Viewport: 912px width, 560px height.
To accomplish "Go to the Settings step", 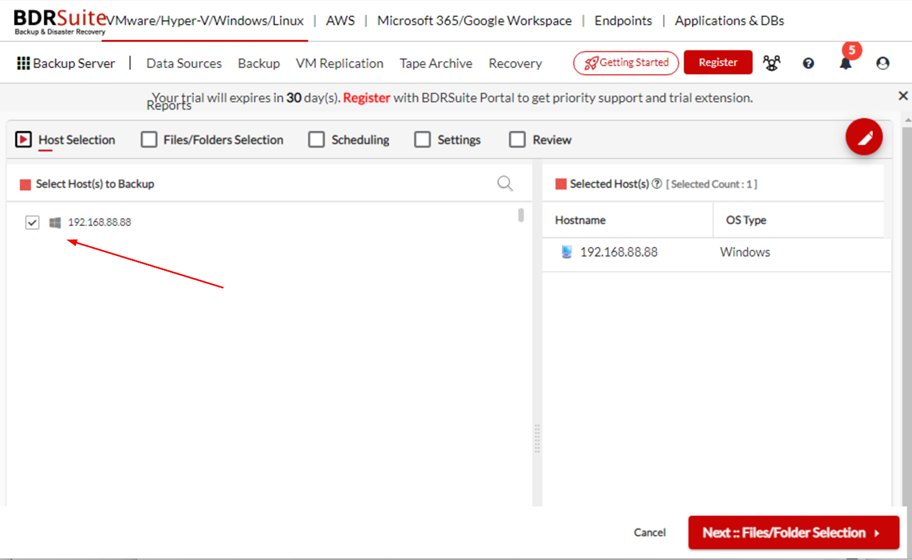I will [x=459, y=140].
